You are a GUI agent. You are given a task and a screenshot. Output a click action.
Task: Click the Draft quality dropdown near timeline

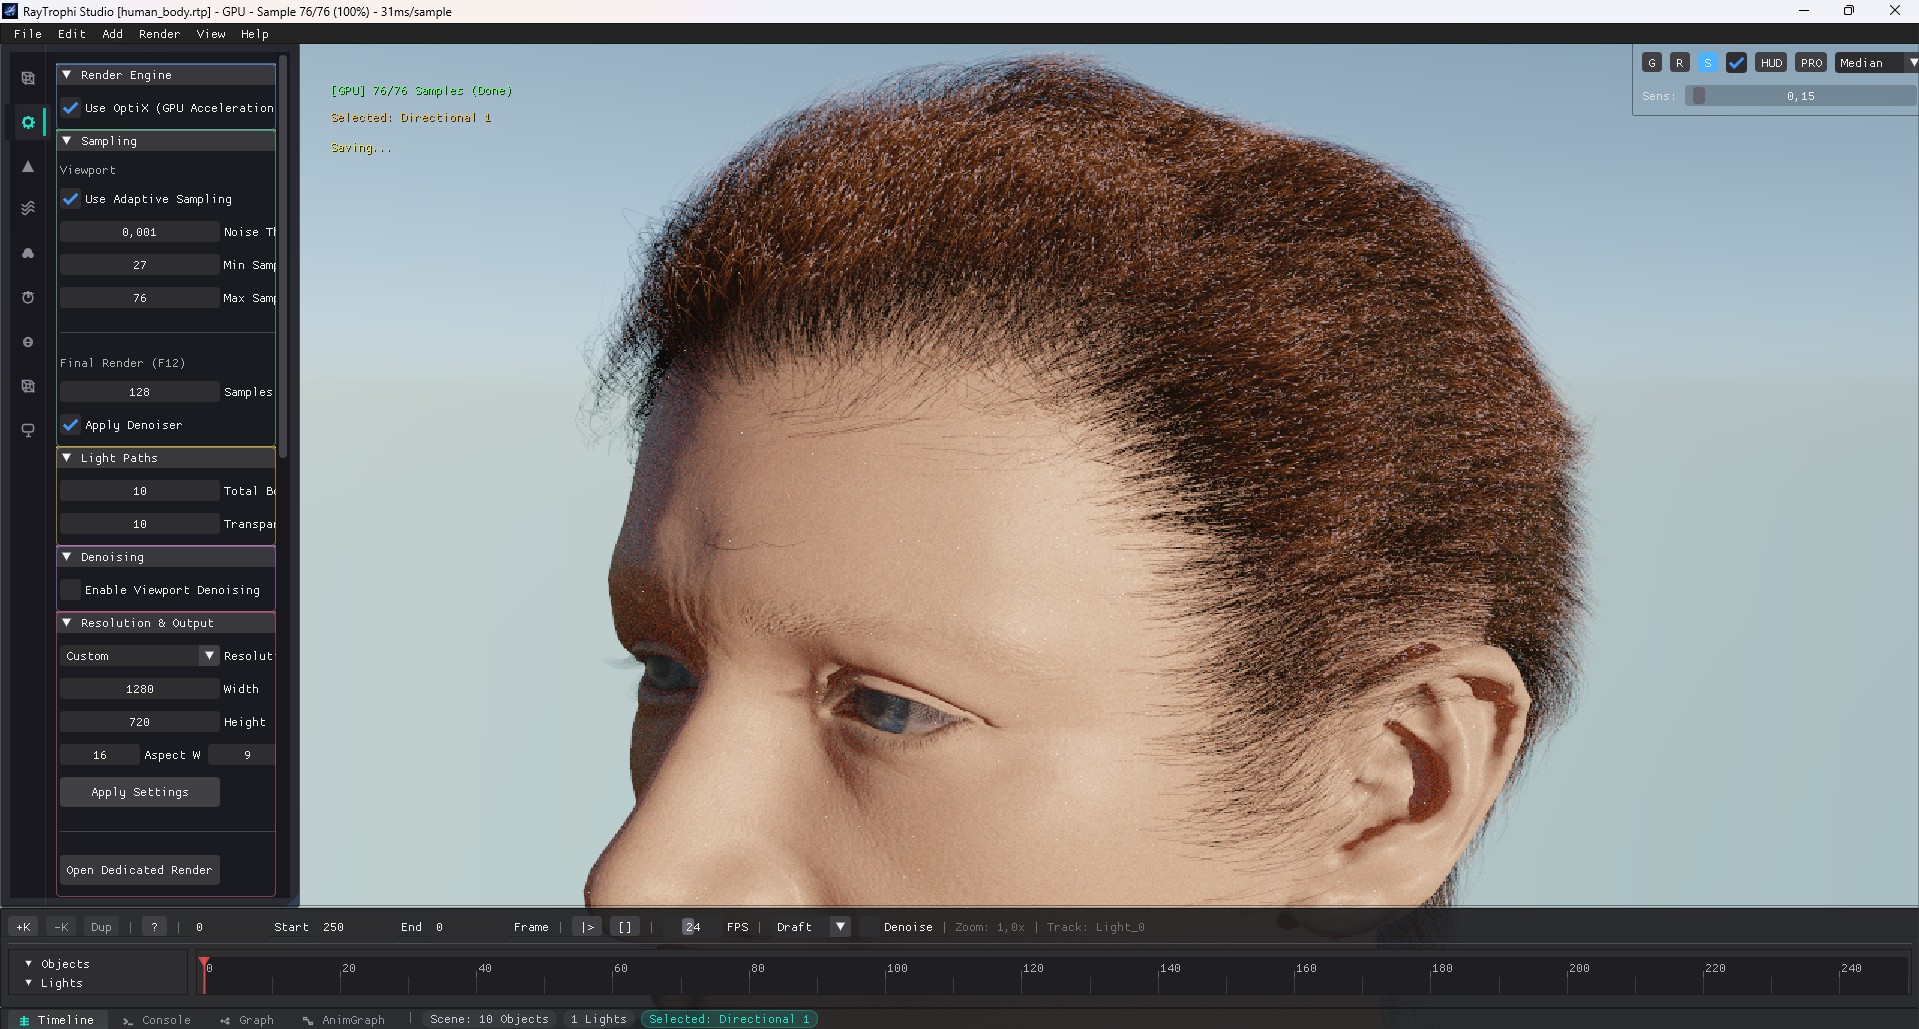click(808, 927)
